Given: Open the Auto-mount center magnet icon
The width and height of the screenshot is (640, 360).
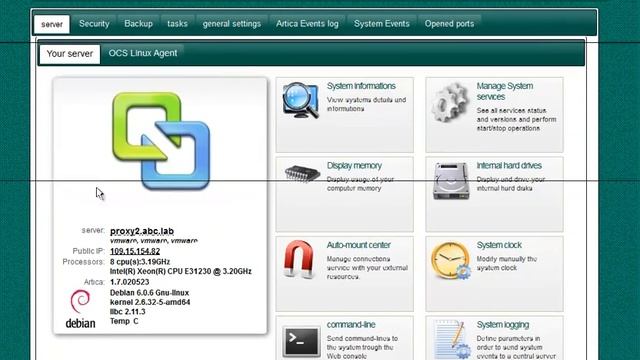Looking at the screenshot, I should pos(299,259).
